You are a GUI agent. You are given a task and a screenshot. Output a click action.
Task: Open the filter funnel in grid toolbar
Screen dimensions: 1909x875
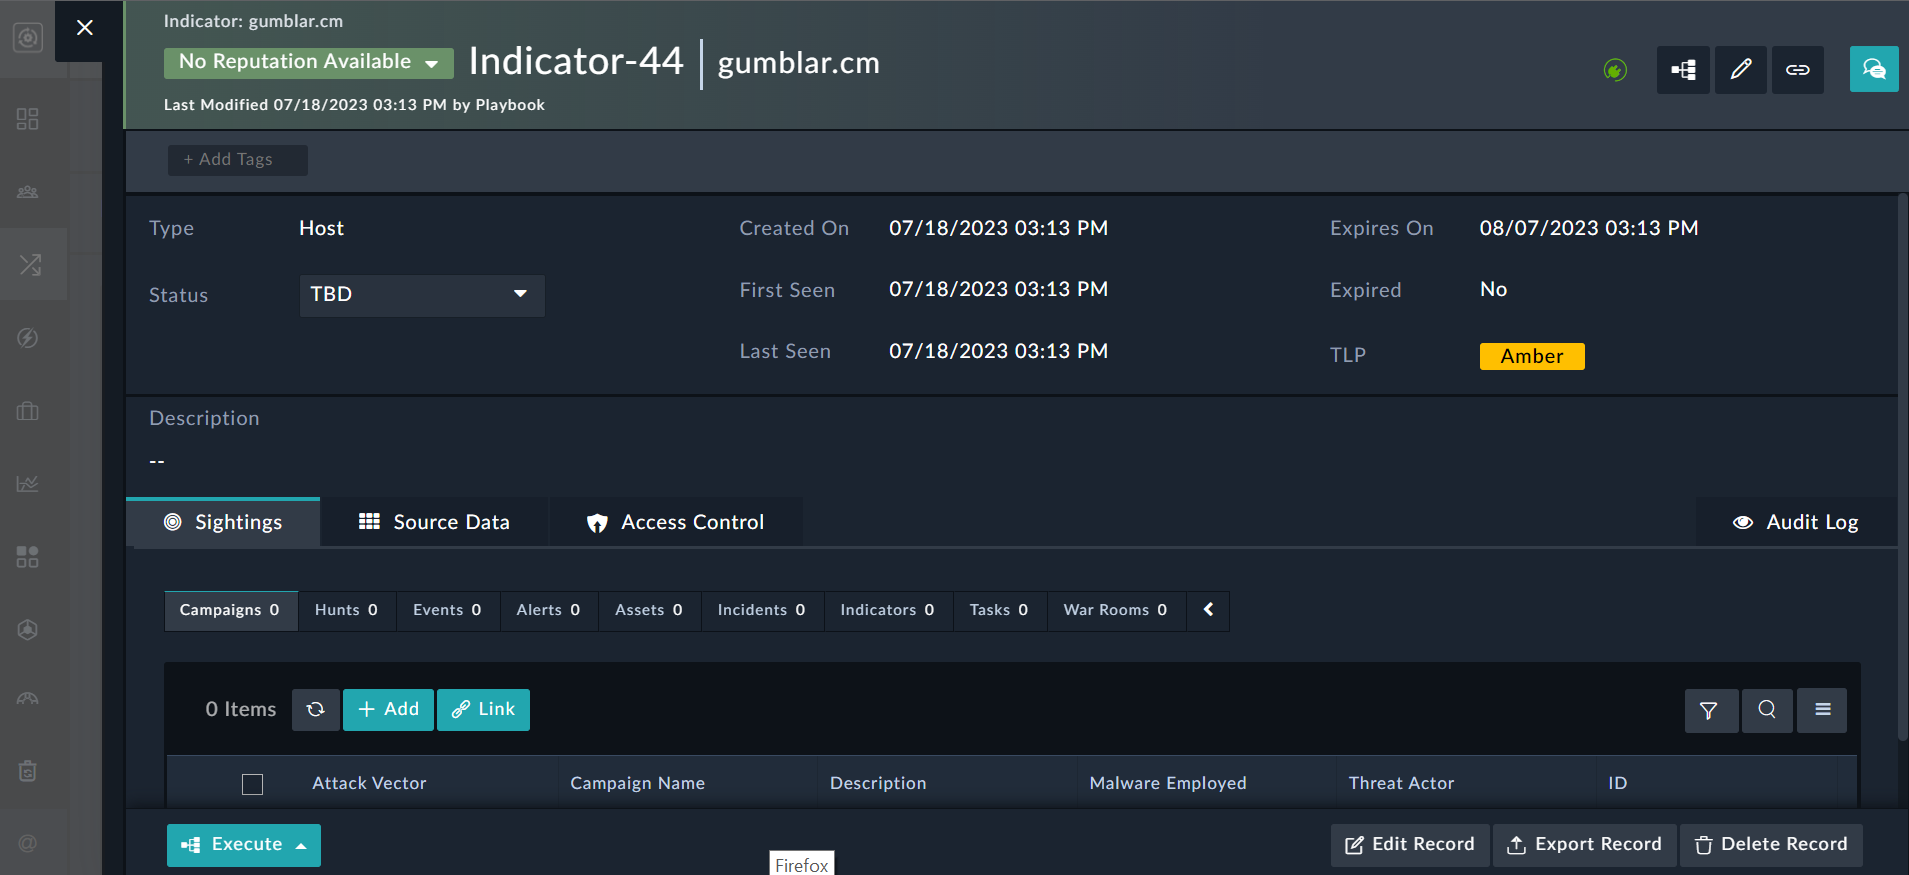(x=1710, y=710)
